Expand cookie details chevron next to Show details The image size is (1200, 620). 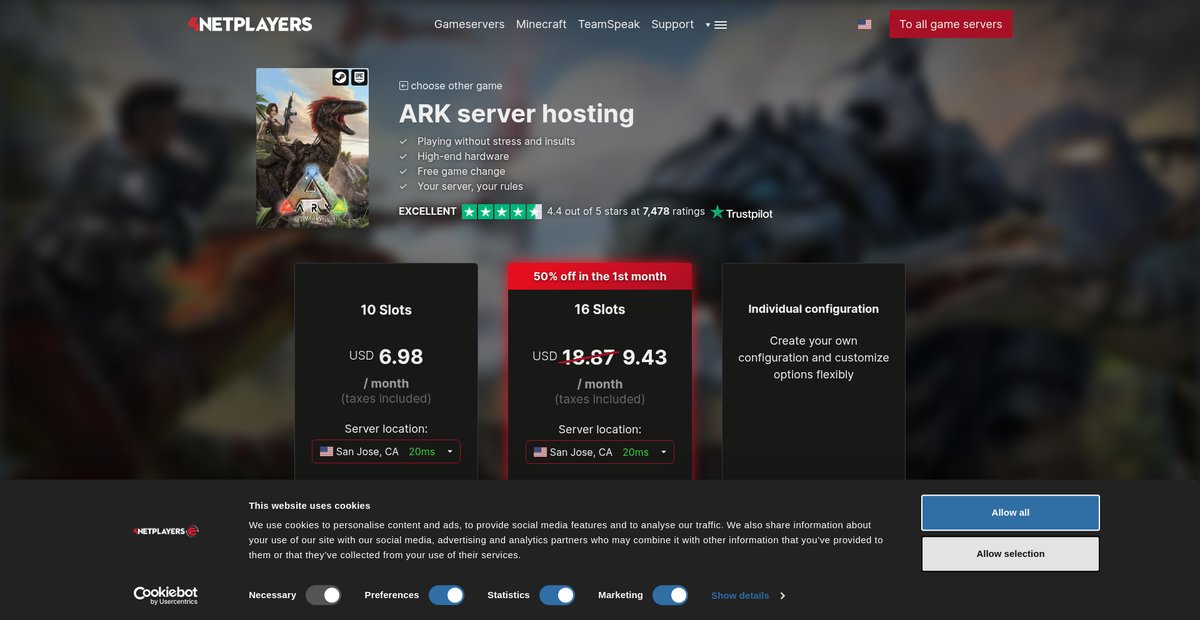coord(782,596)
